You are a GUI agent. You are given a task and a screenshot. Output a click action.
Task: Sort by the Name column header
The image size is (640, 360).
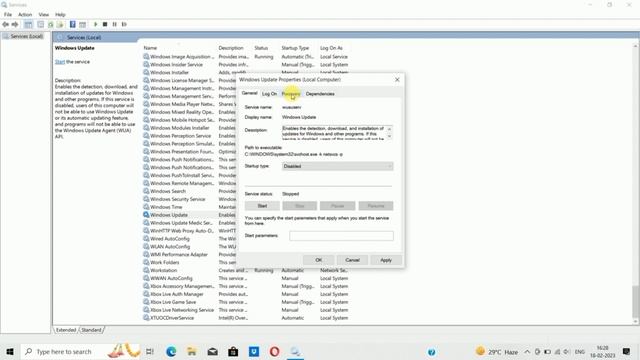(x=150, y=48)
